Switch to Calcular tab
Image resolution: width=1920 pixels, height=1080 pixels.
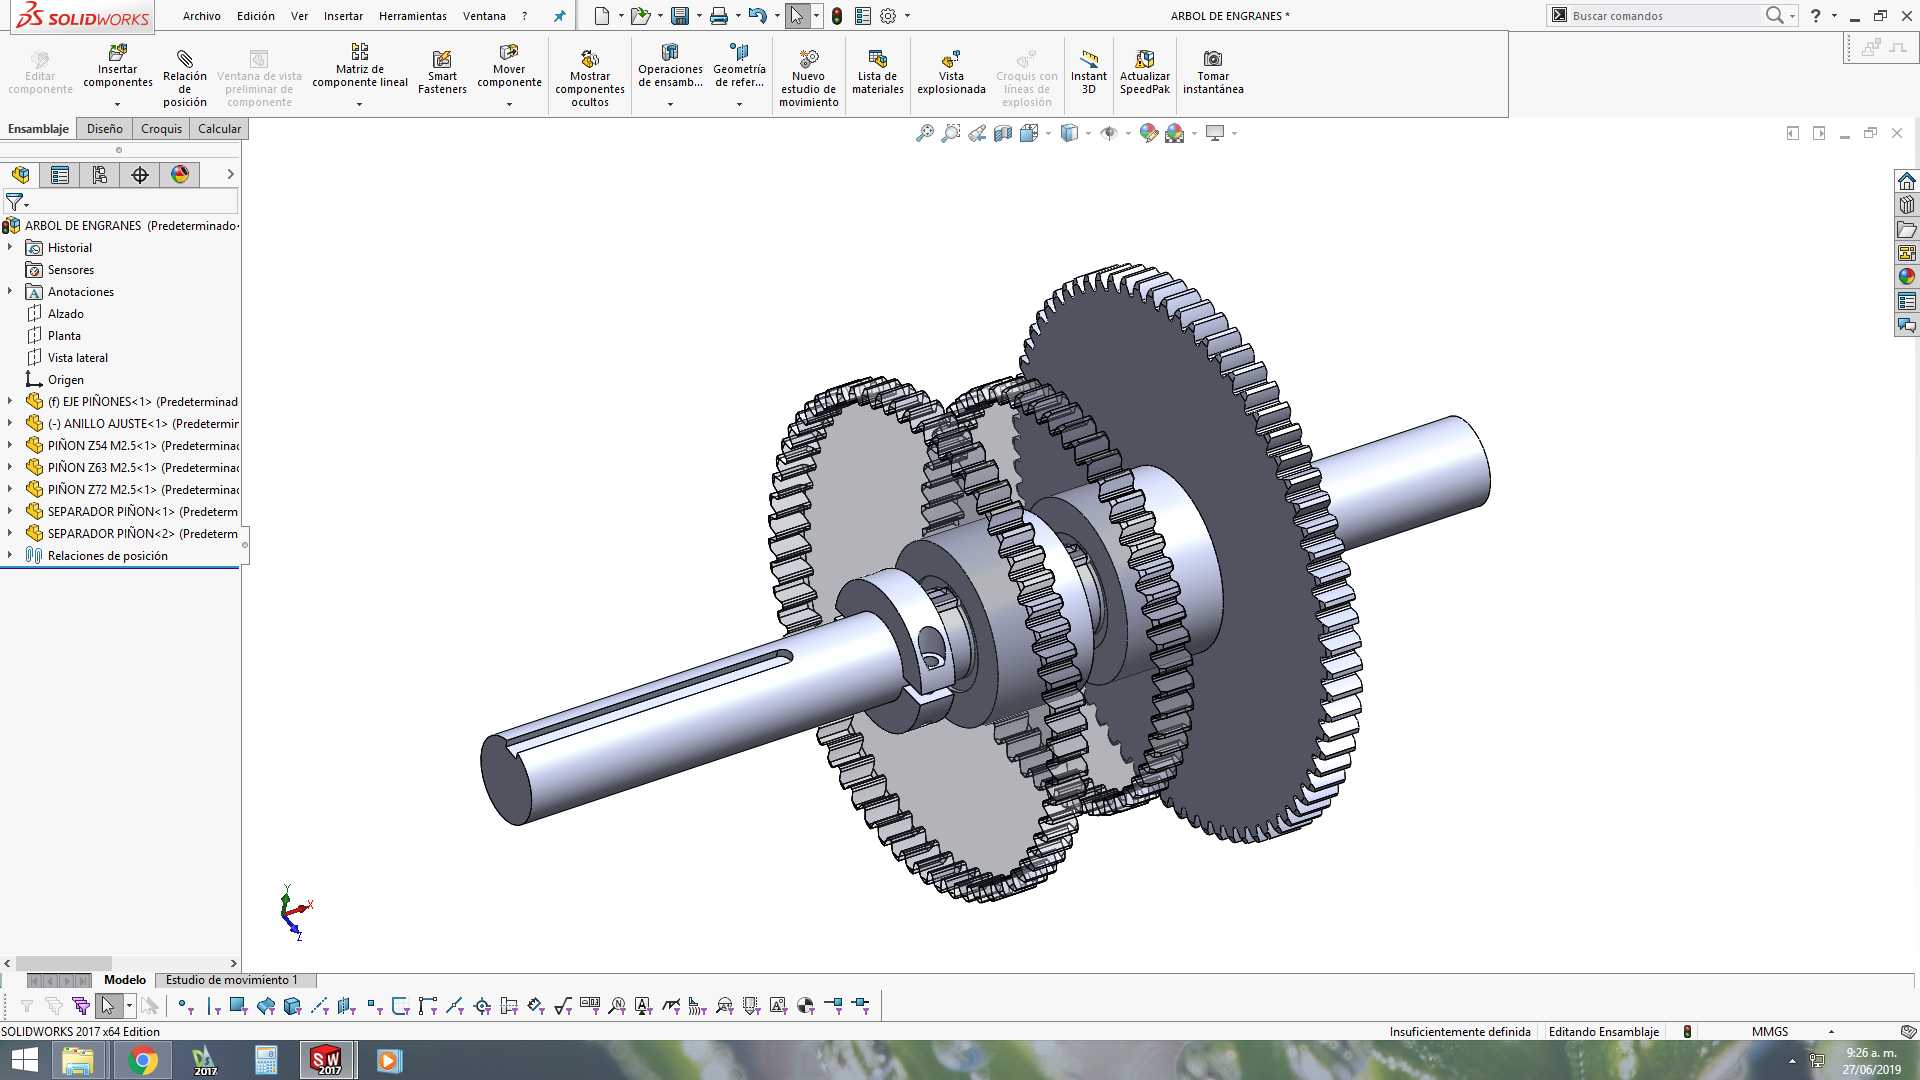point(219,129)
